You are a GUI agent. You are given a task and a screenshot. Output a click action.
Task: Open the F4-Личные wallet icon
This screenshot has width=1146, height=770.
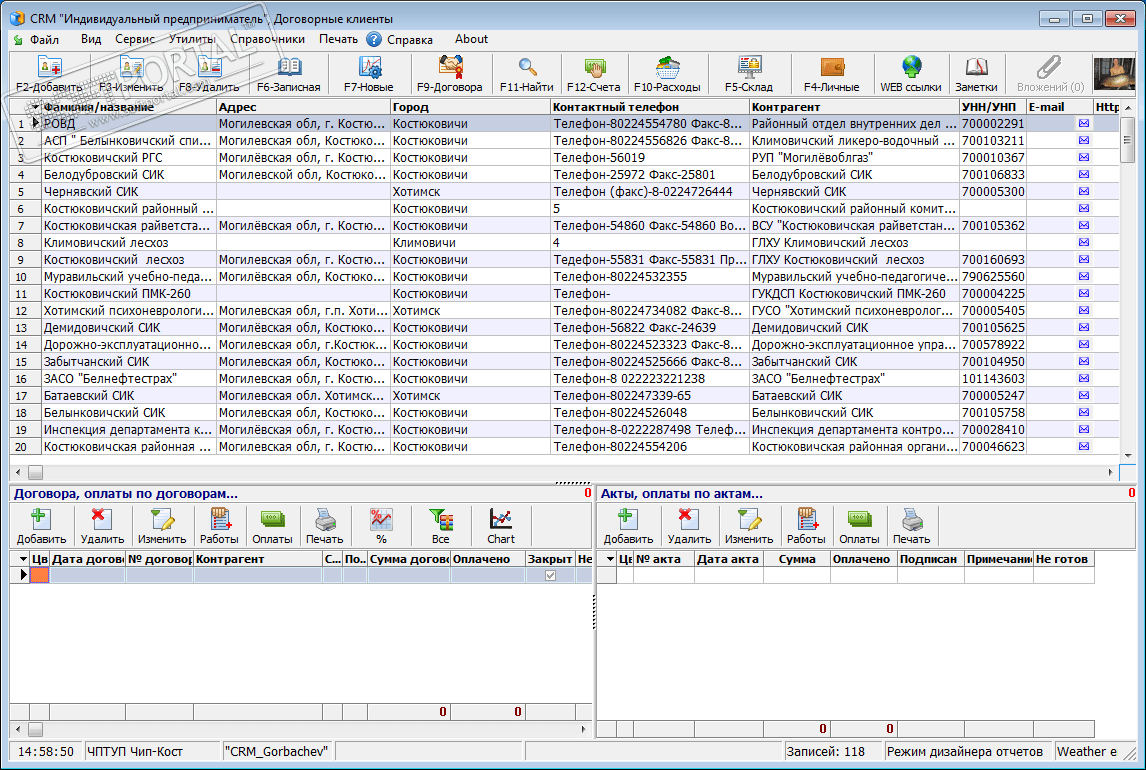832,67
